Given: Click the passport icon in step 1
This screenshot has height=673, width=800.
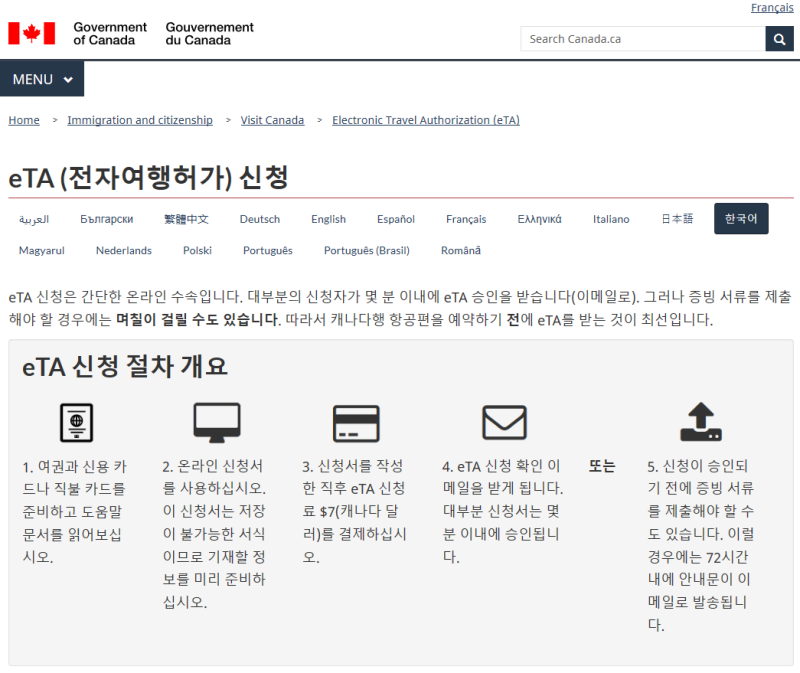Looking at the screenshot, I should (x=77, y=422).
